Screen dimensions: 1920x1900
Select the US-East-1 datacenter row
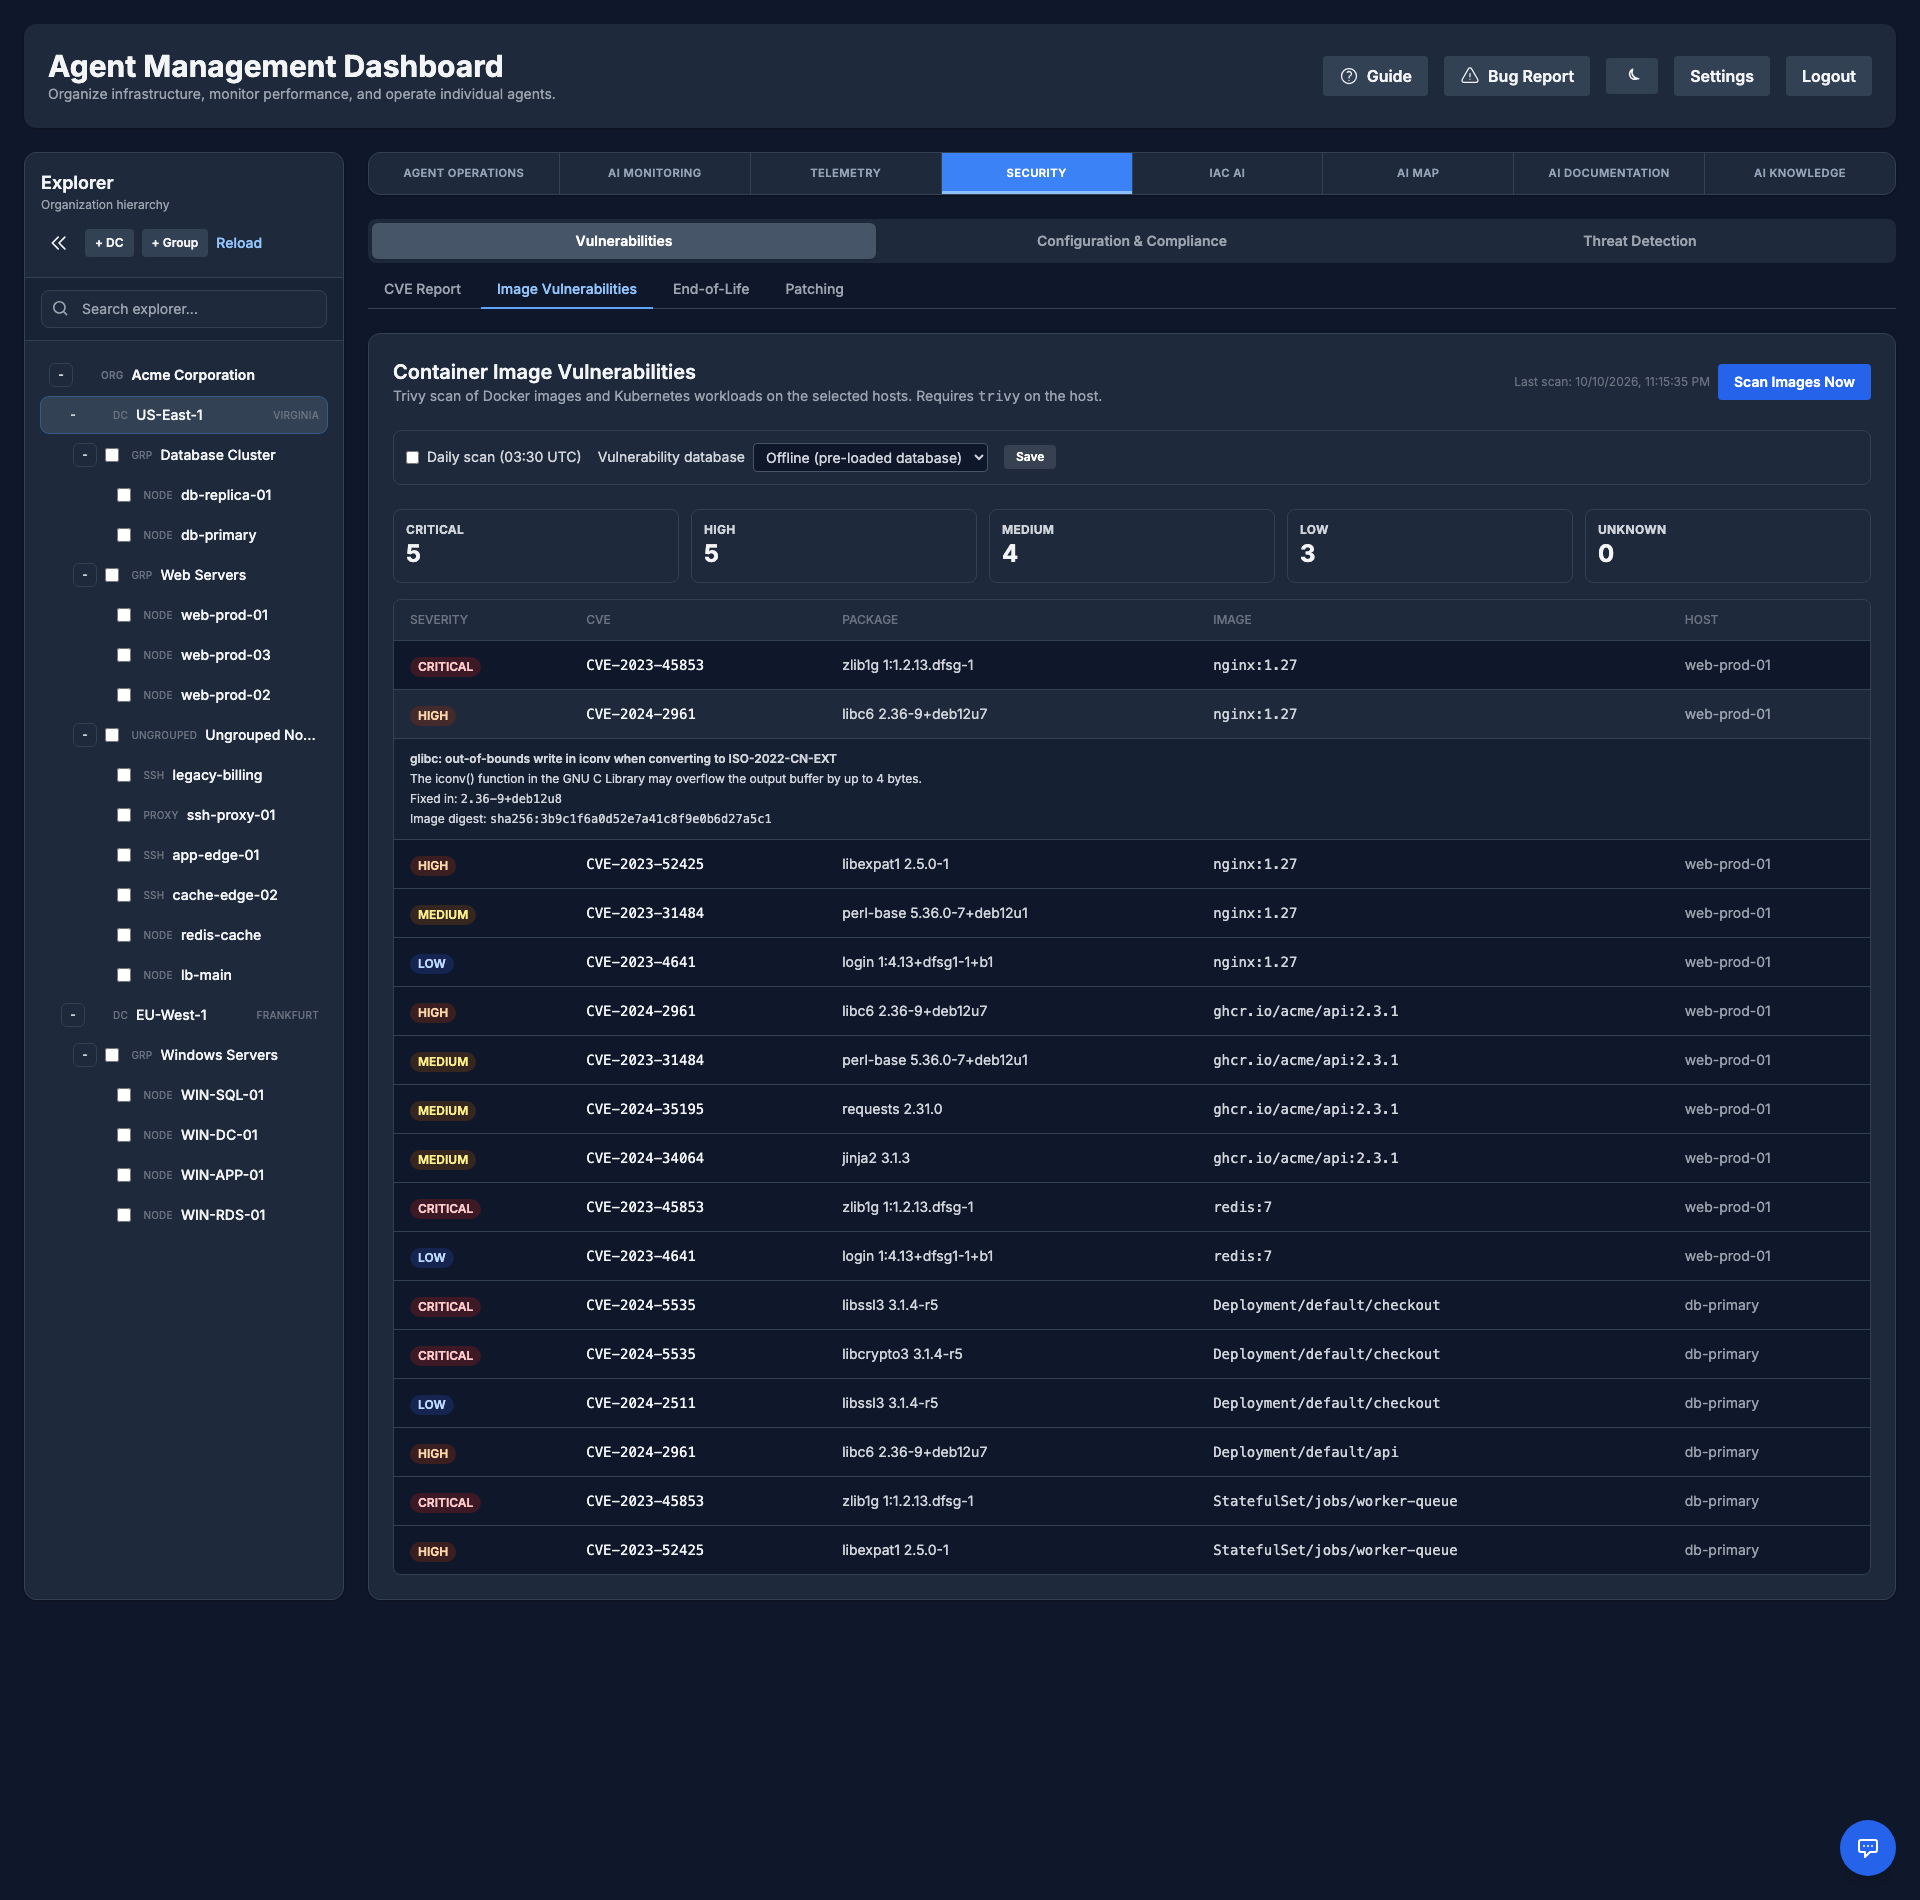(184, 415)
